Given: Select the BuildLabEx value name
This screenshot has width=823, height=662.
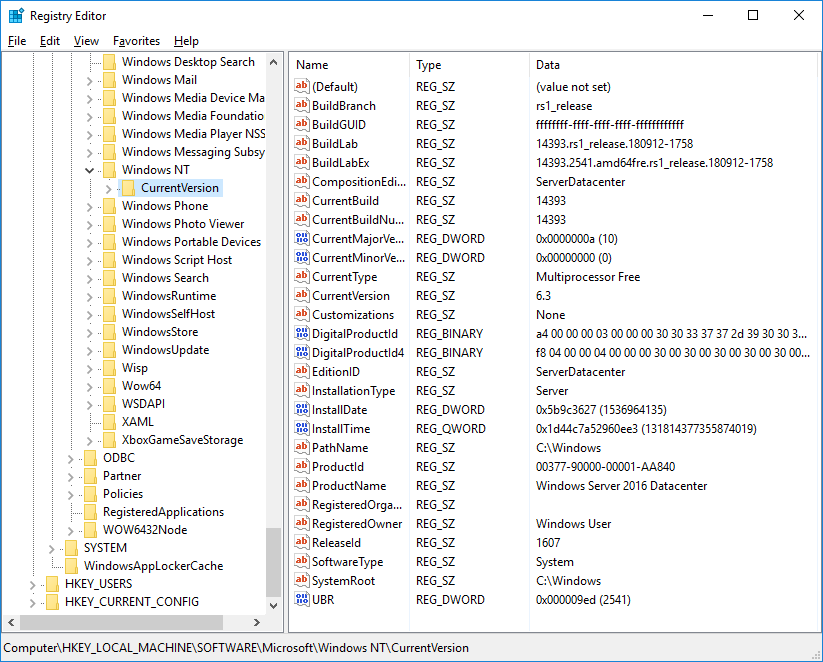Looking at the screenshot, I should tap(341, 163).
